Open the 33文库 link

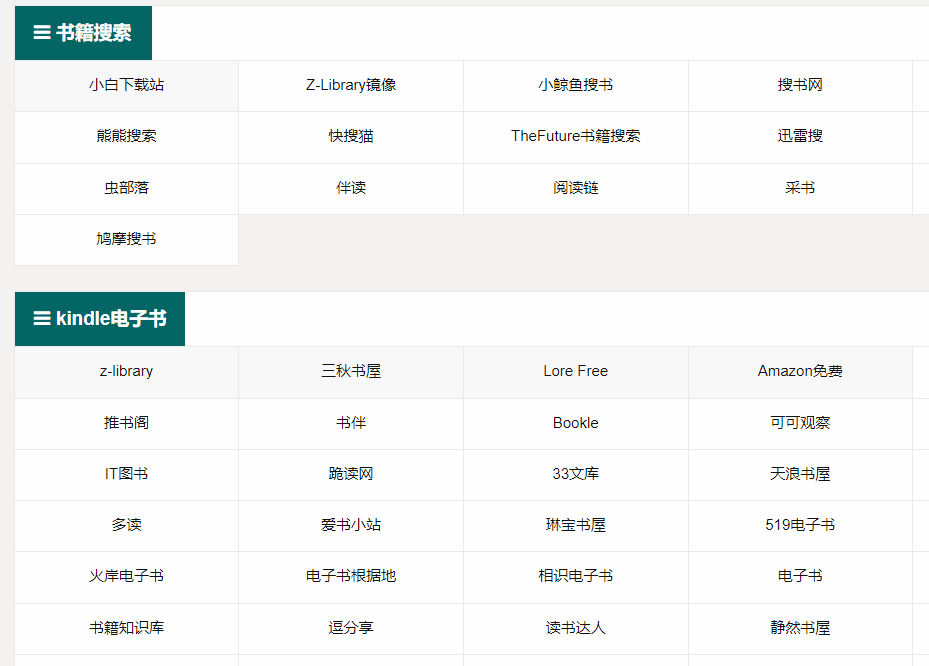pyautogui.click(x=575, y=474)
